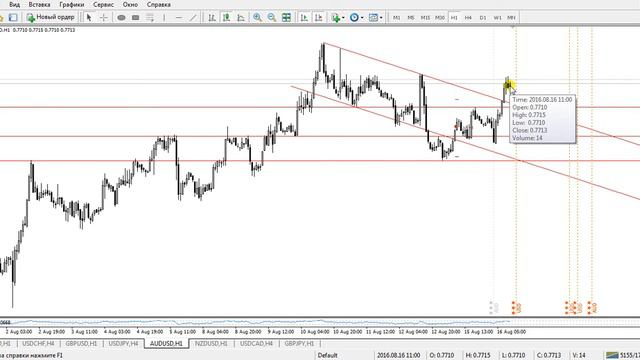The width and height of the screenshot is (640, 360).
Task: Switch to M5 timeframe
Action: click(411, 18)
